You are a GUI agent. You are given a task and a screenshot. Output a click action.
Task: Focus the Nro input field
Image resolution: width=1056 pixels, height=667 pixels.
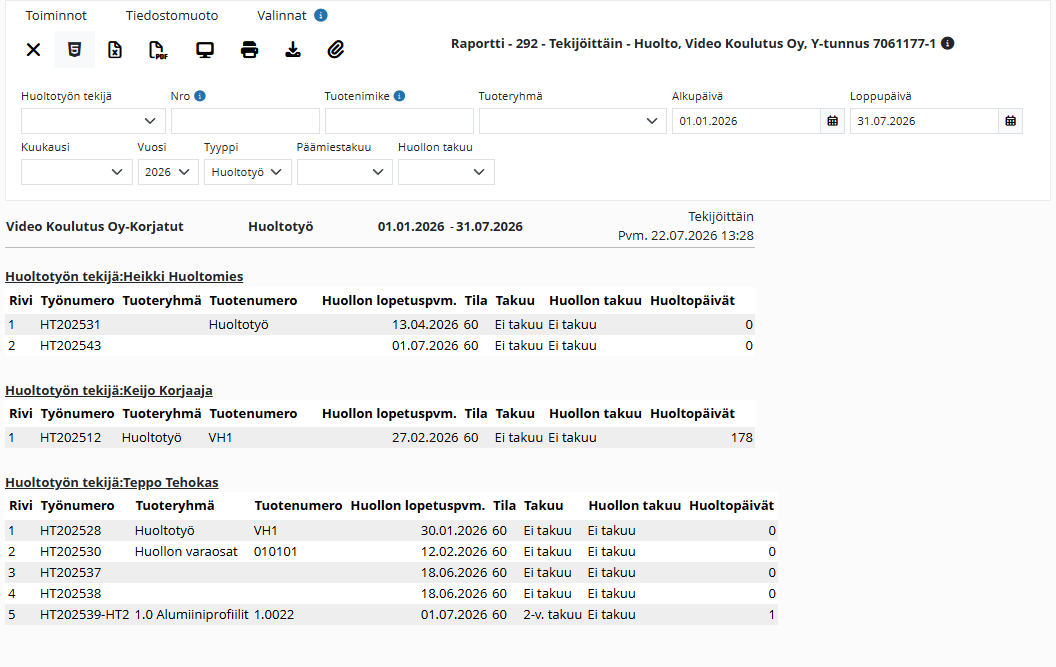[245, 121]
